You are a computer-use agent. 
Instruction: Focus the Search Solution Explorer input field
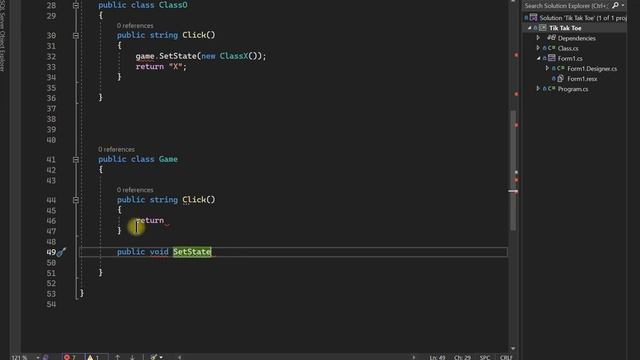tap(566, 5)
